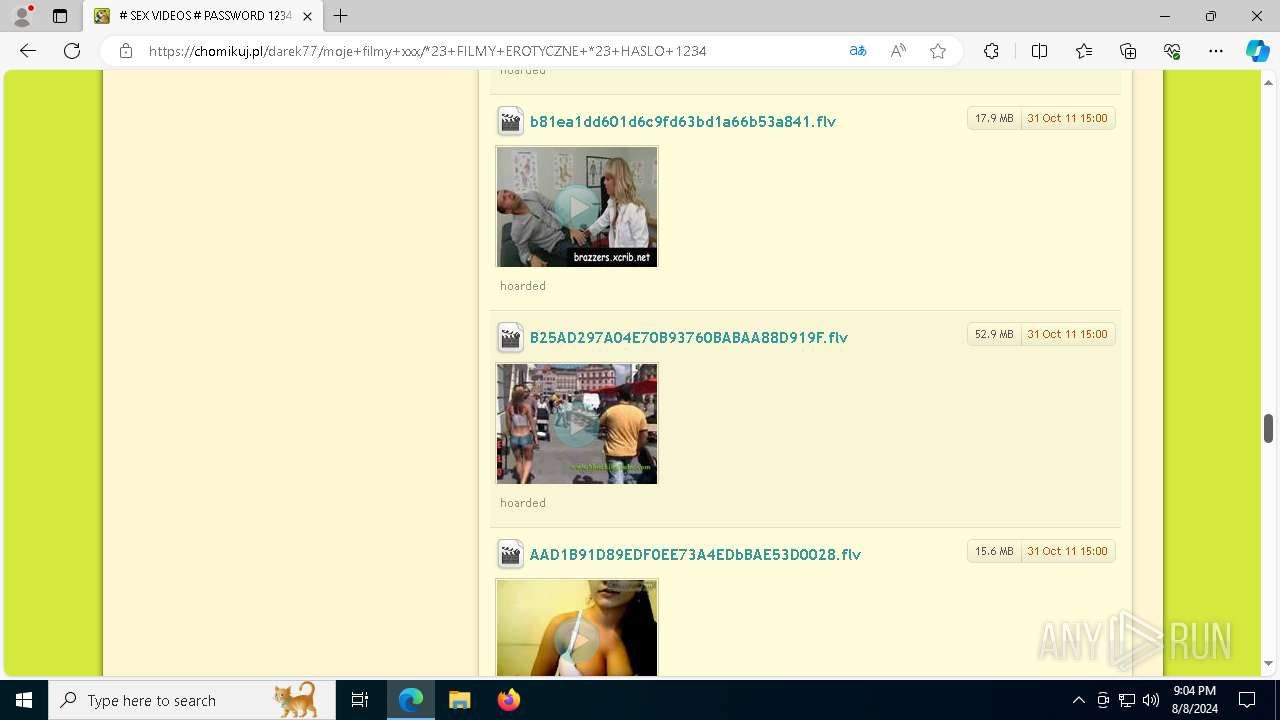
Task: Open Firefox from taskbar
Action: click(x=508, y=700)
